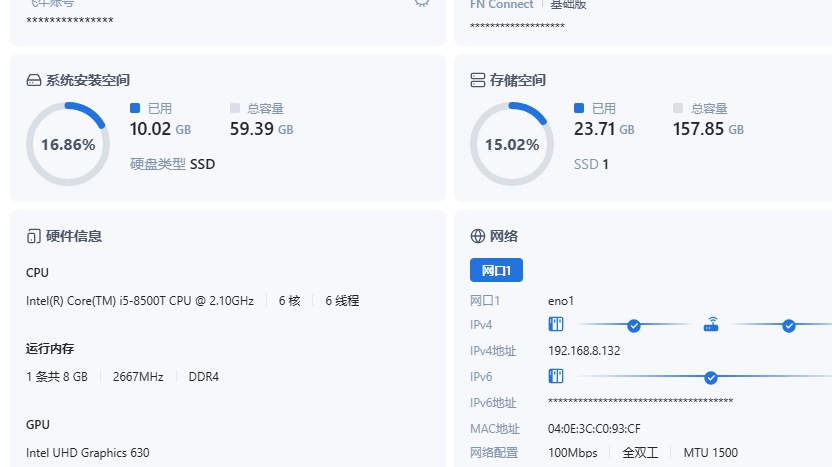Viewport: 832px width, 467px height.
Task: Click the FN Connect label
Action: pyautogui.click(x=501, y=4)
